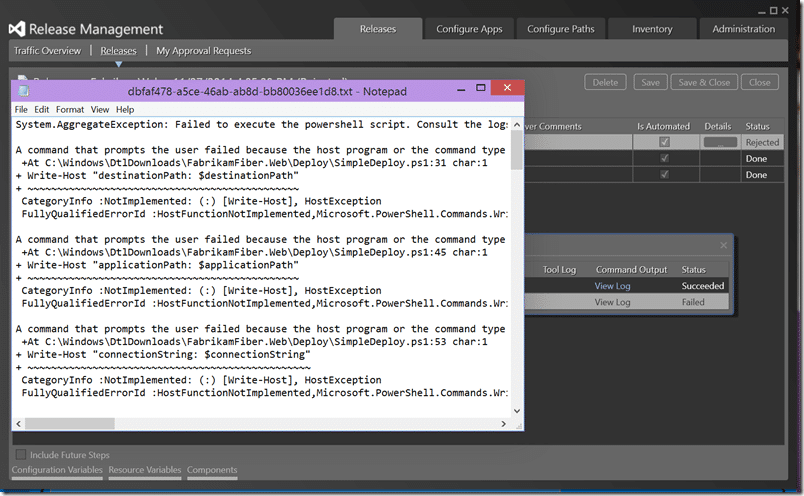Click the Release Management logo icon

click(x=16, y=29)
